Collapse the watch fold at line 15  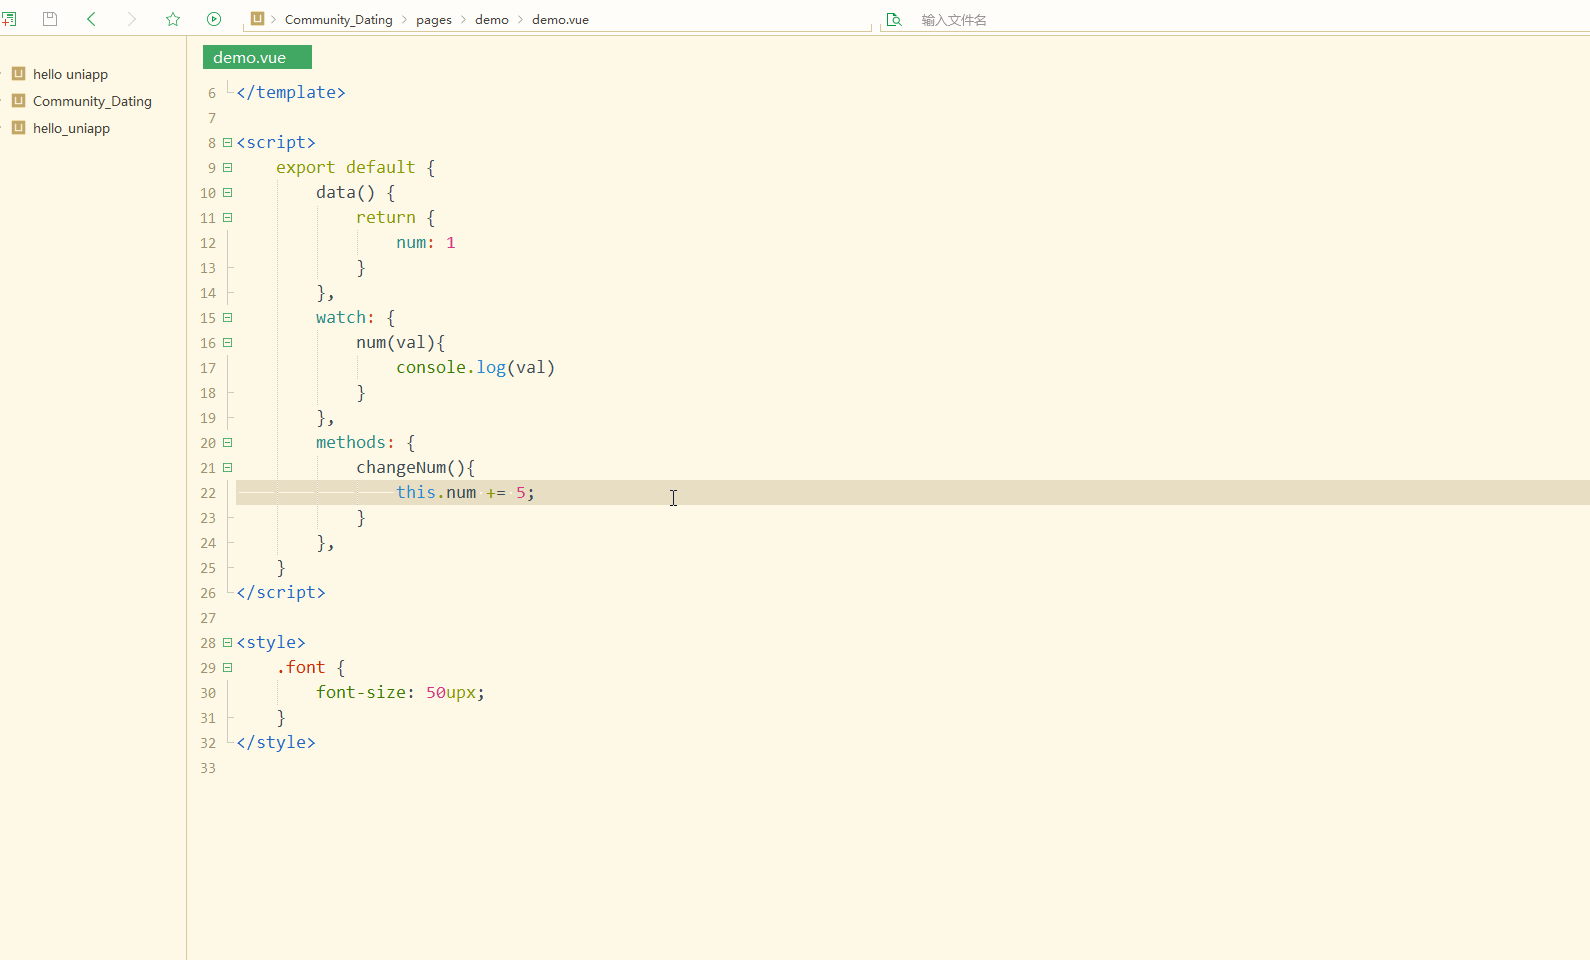coord(227,317)
